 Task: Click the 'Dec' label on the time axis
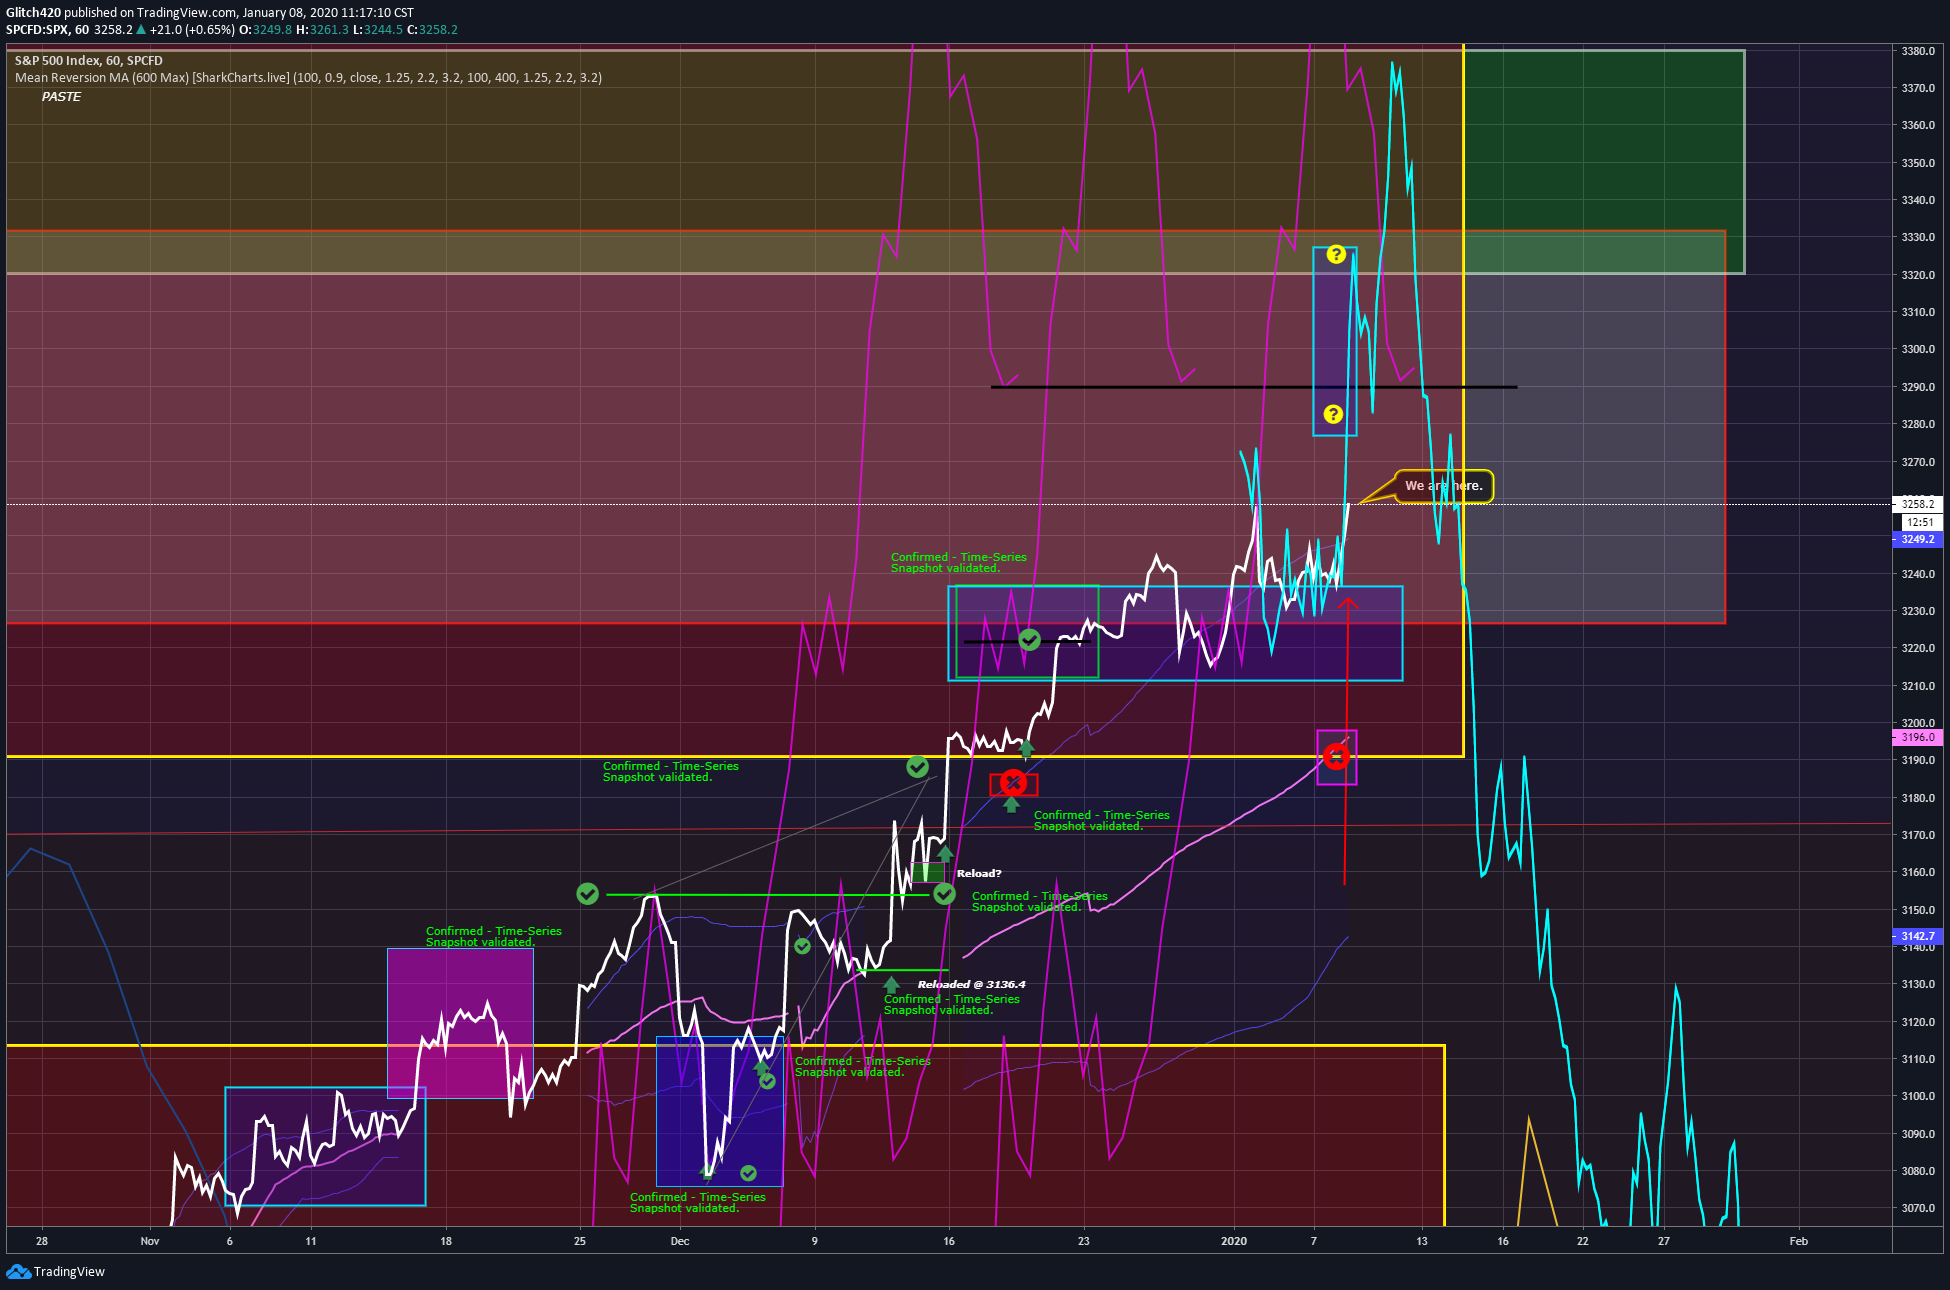[x=680, y=1241]
